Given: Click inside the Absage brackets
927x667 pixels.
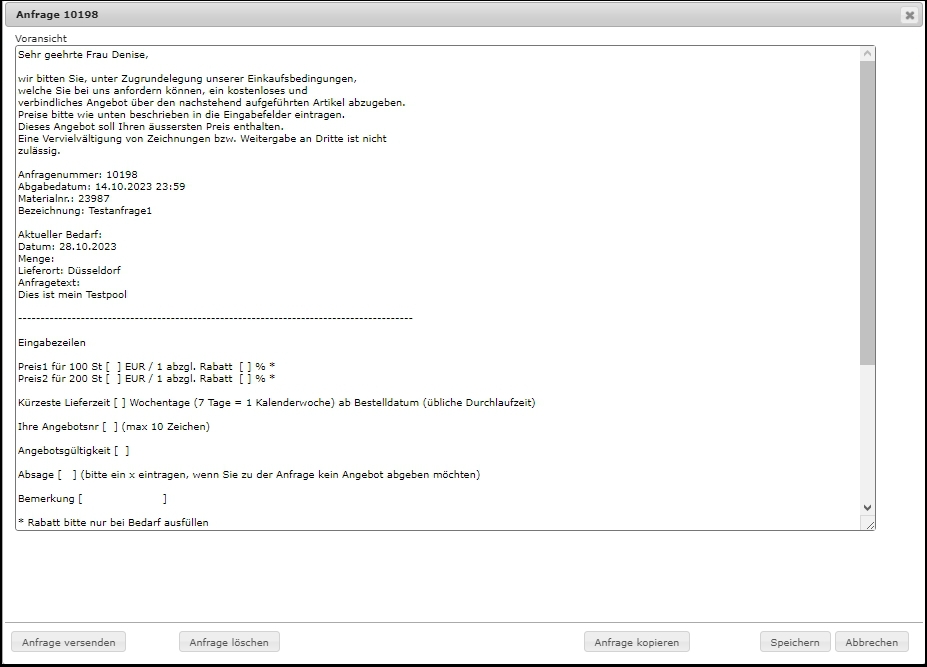Looking at the screenshot, I should click(x=67, y=475).
